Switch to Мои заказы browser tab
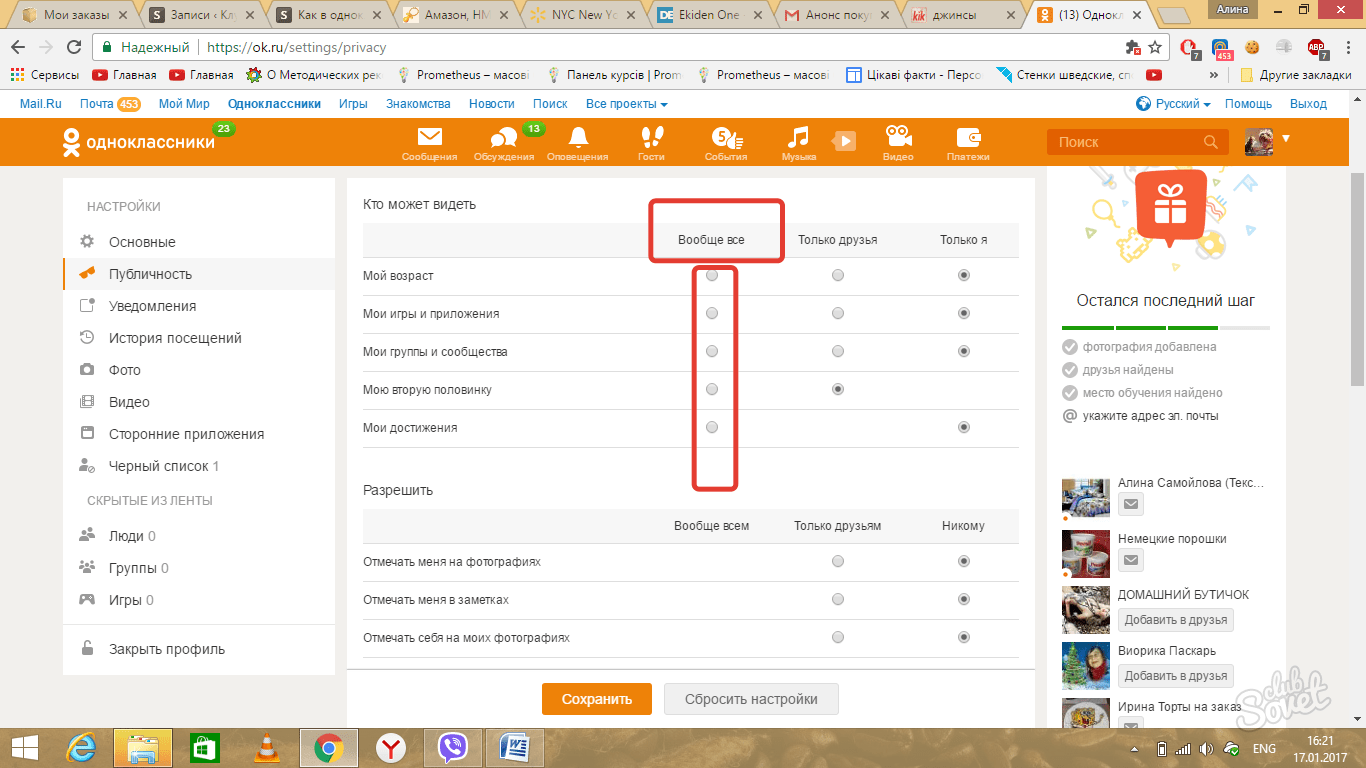The image size is (1366, 768). 75,15
